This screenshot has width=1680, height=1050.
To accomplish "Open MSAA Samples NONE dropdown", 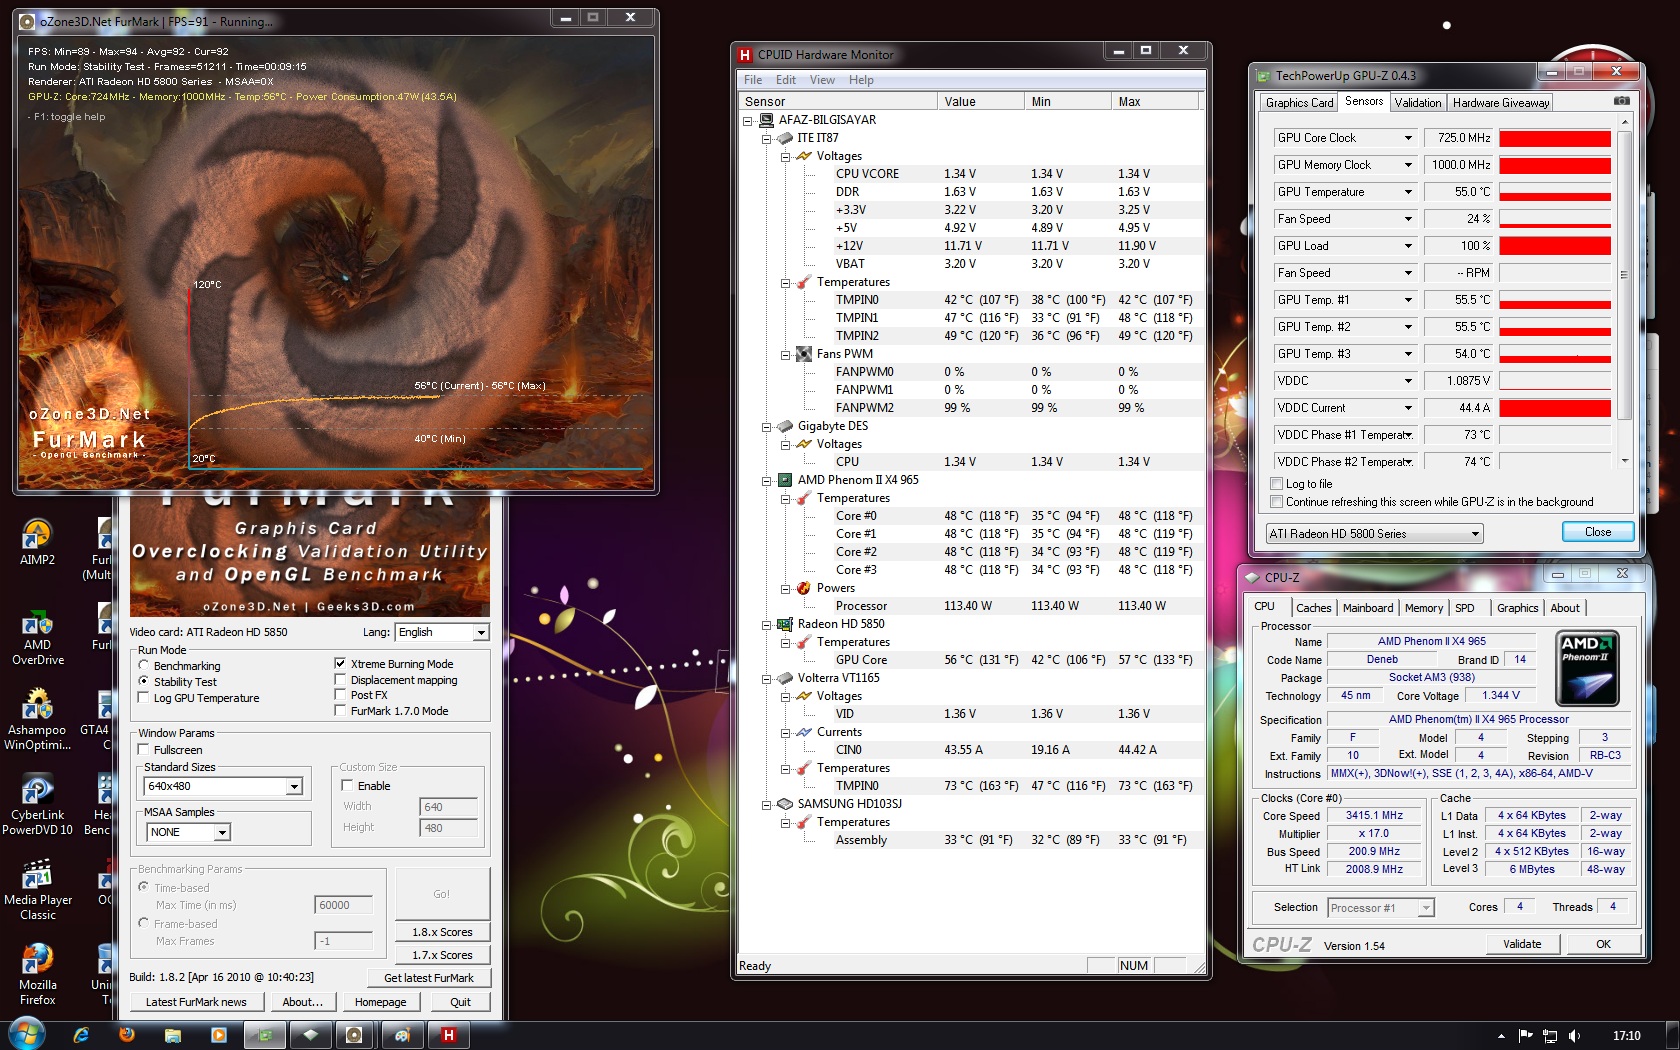I will click(x=188, y=832).
